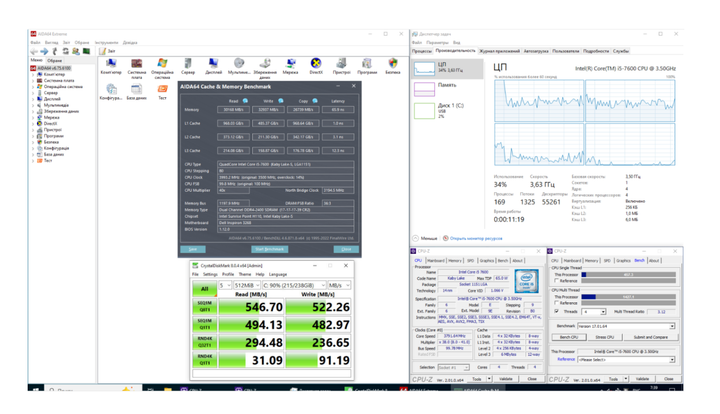Open the test count dropdown showing 5
Image resolution: width=720 pixels, height=414 pixels.
click(225, 285)
